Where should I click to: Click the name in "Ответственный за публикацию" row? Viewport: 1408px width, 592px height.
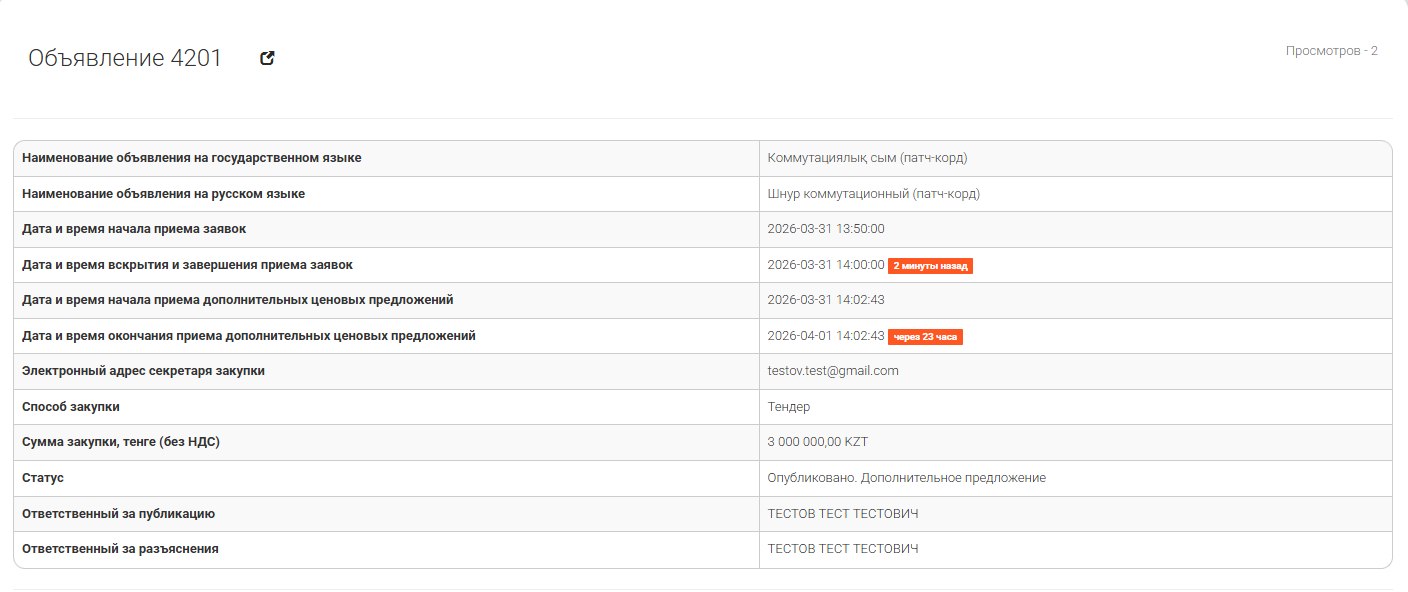842,514
